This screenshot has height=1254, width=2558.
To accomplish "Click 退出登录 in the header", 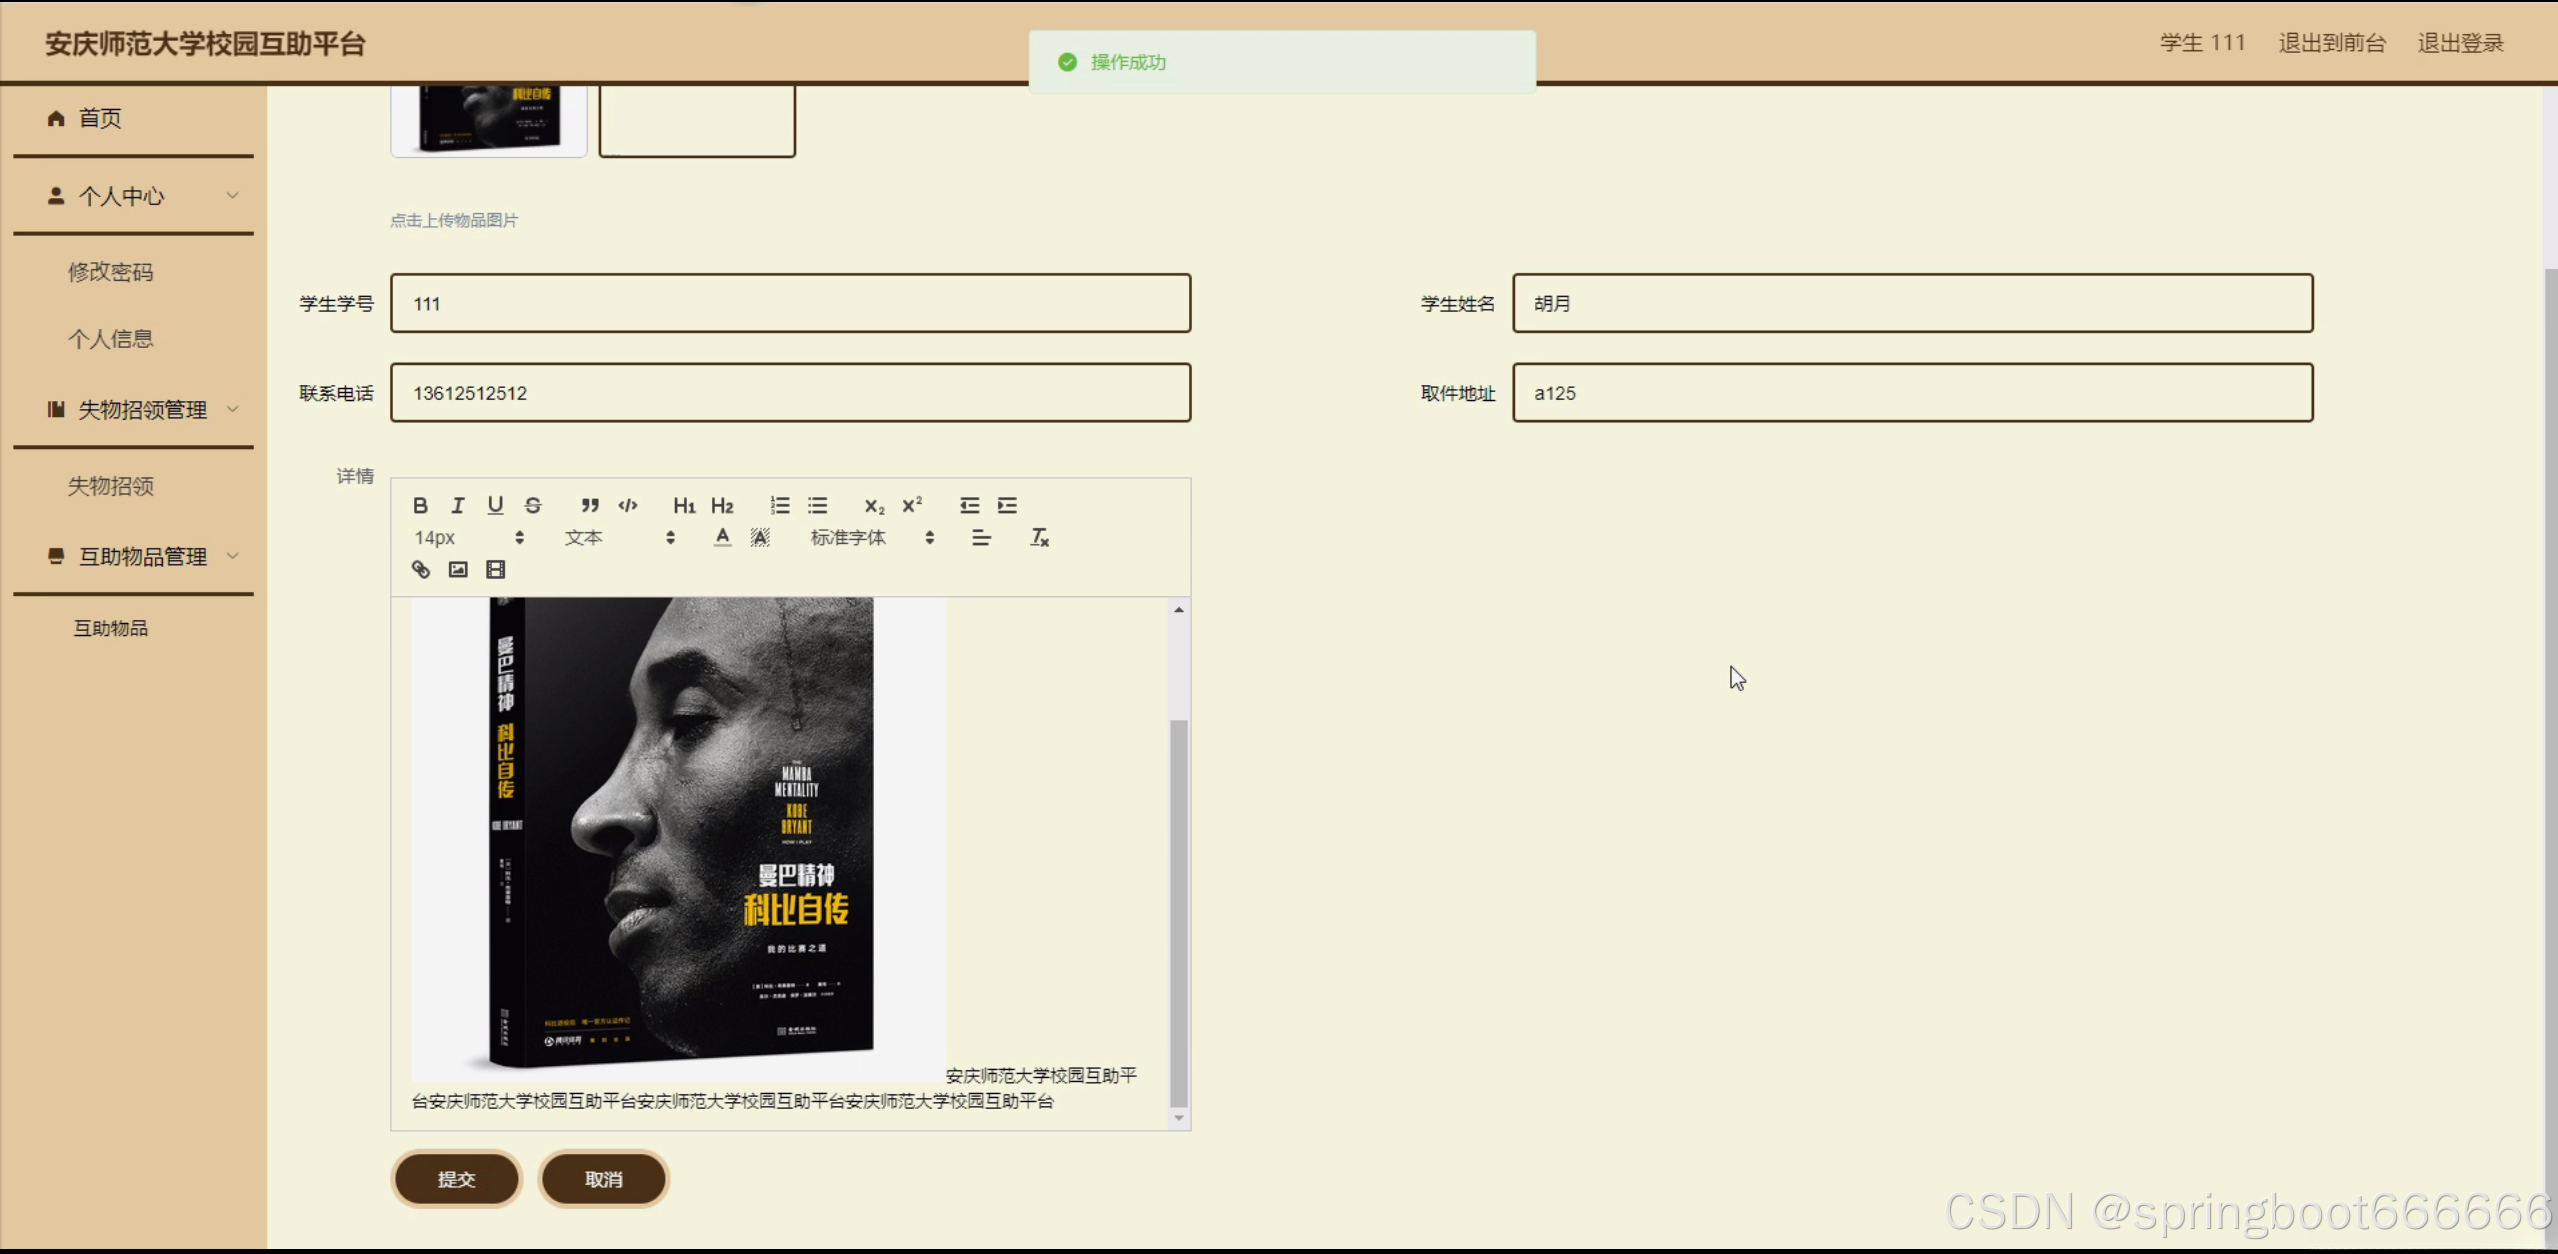I will pos(2460,43).
